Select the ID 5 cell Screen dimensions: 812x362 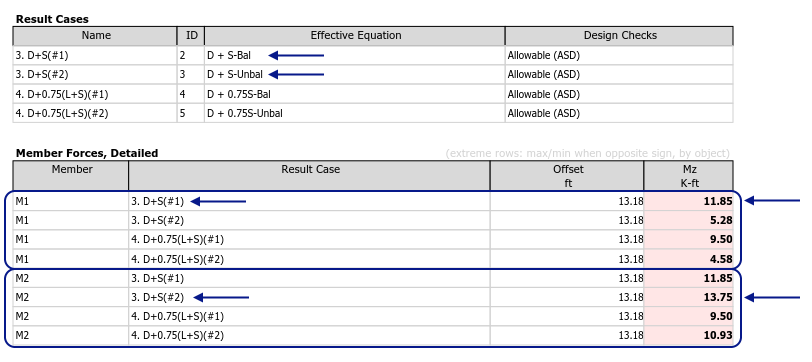191,113
